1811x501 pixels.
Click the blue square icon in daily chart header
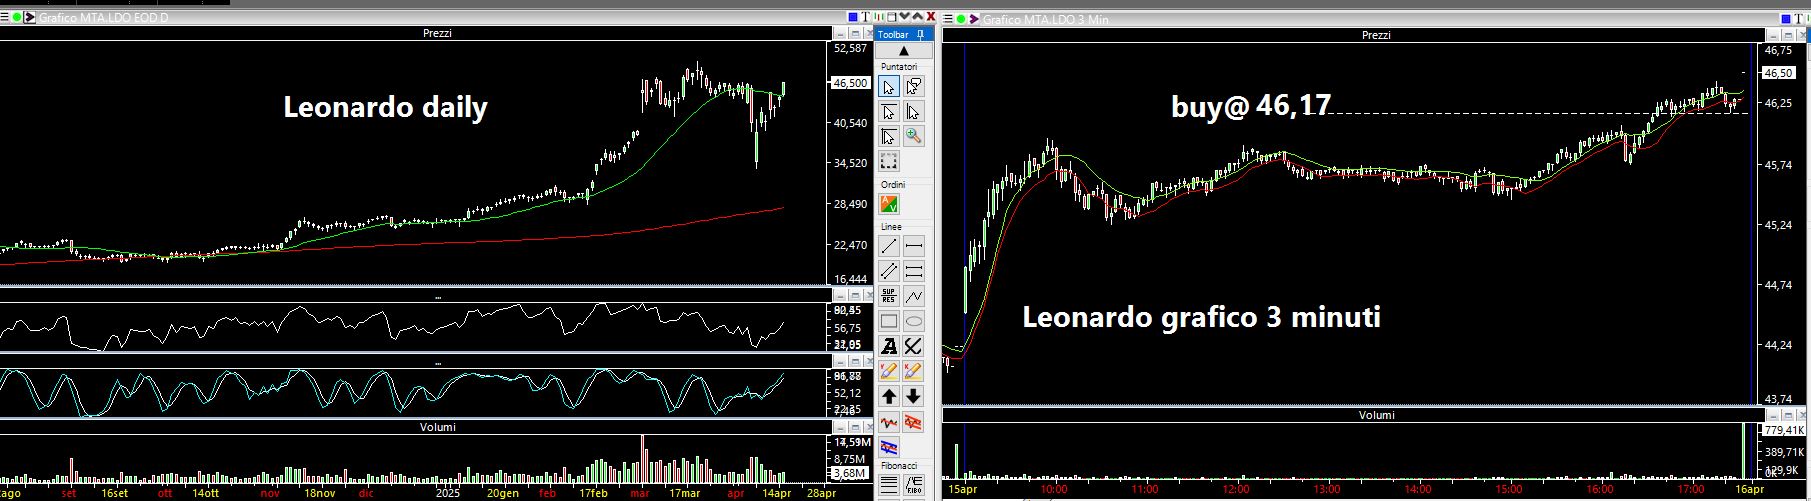coord(853,17)
